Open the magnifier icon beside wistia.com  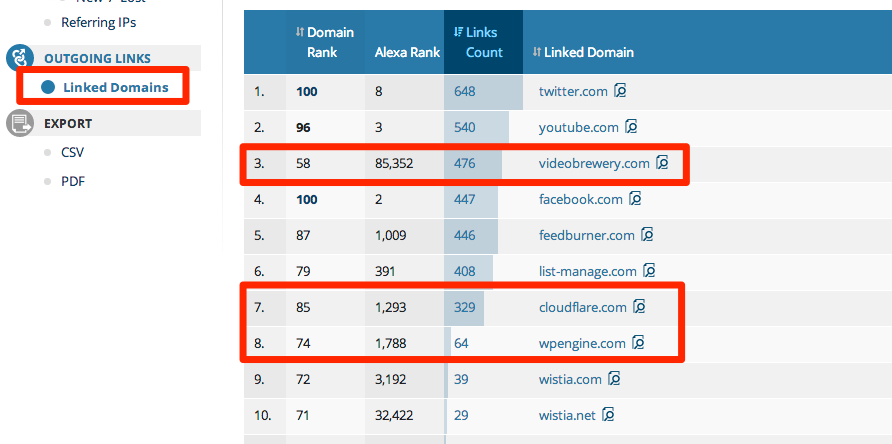click(614, 379)
